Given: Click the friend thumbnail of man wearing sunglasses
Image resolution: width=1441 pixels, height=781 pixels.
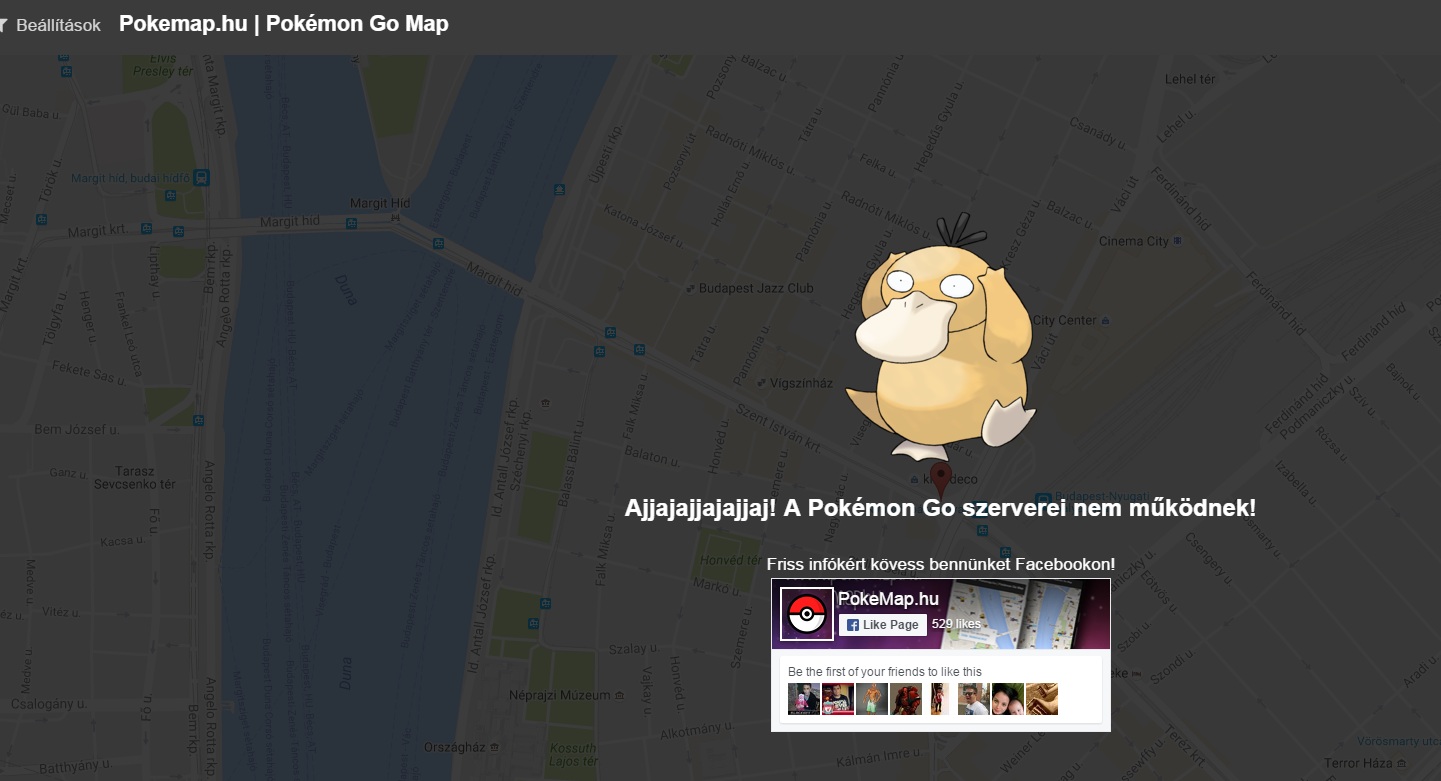Looking at the screenshot, I should pos(974,699).
